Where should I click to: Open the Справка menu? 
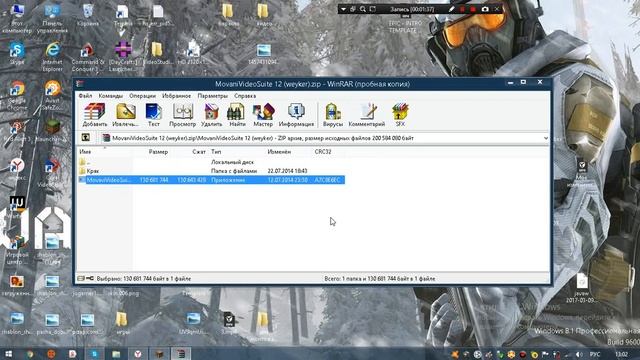coord(245,96)
